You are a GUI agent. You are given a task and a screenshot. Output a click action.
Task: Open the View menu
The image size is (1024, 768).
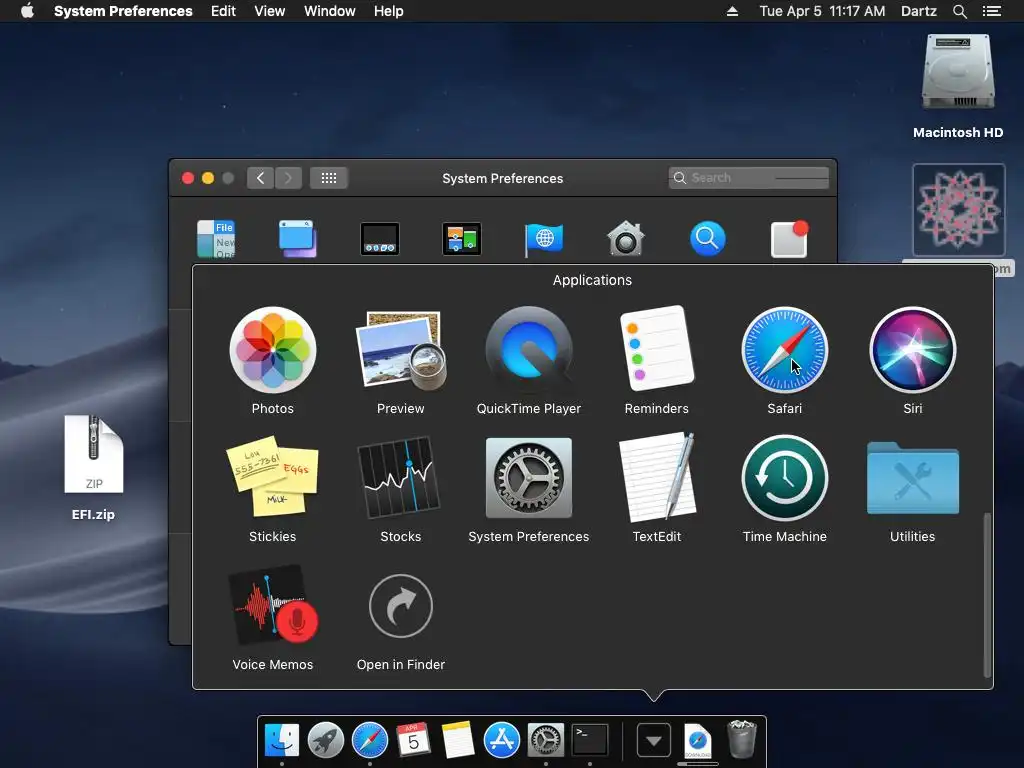pyautogui.click(x=270, y=11)
